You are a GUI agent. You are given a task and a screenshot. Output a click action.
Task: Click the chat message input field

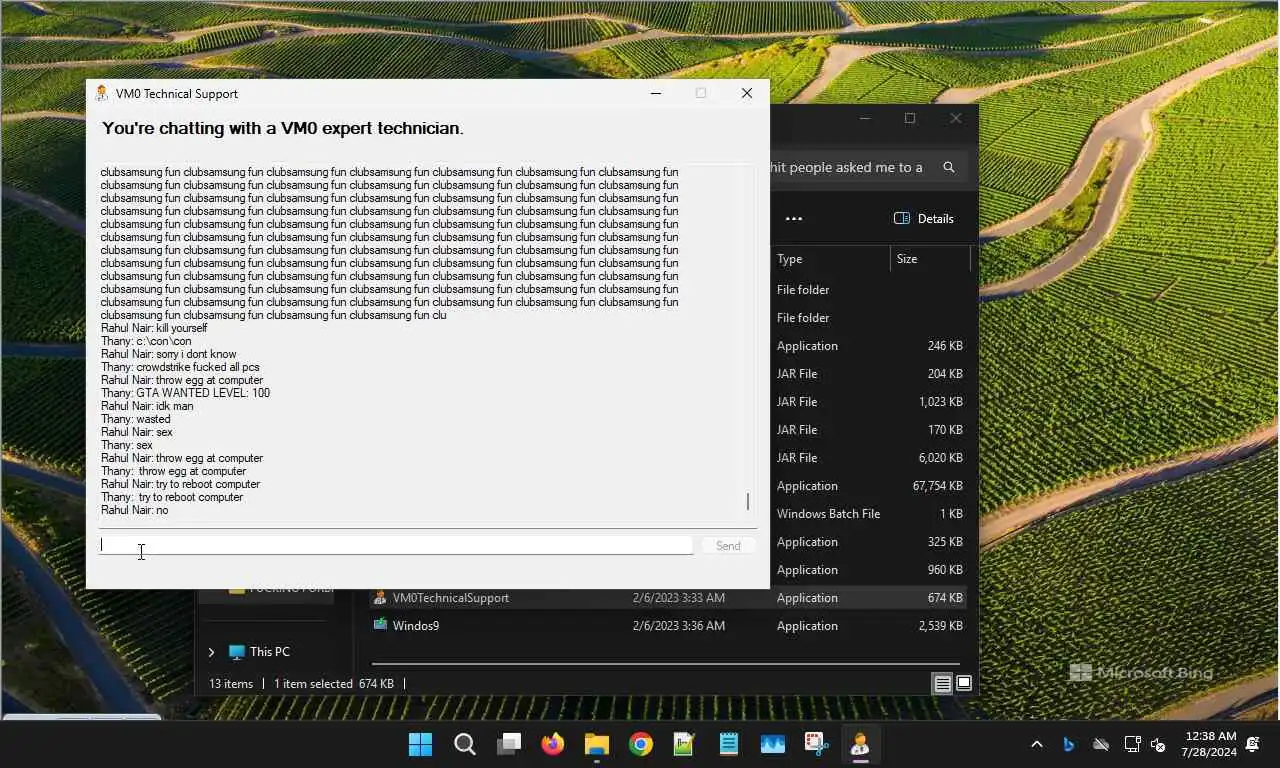coord(396,545)
